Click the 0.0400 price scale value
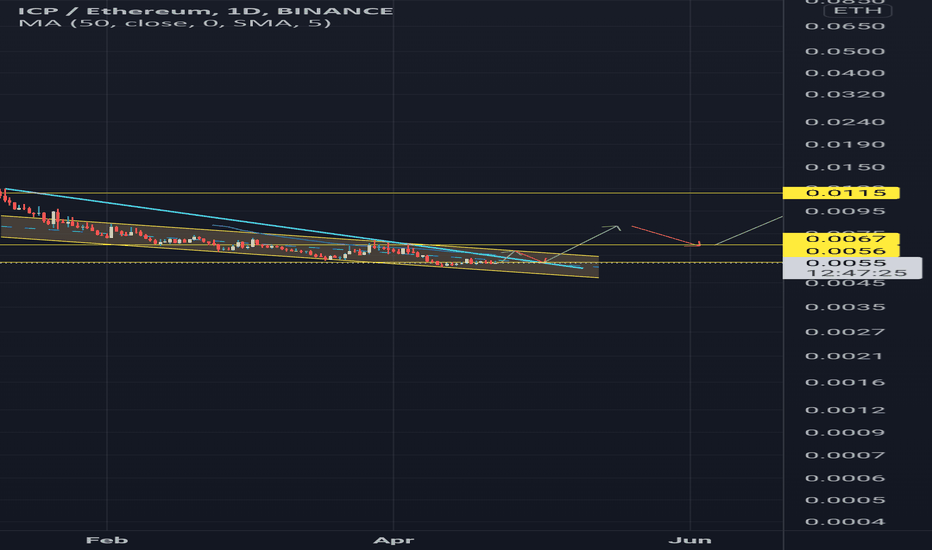Viewport: 932px width, 550px height. pos(845,73)
